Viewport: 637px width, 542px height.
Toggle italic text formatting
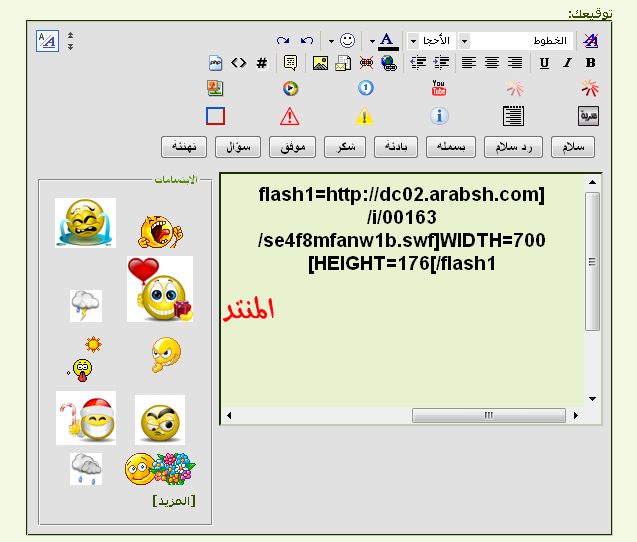tap(567, 63)
